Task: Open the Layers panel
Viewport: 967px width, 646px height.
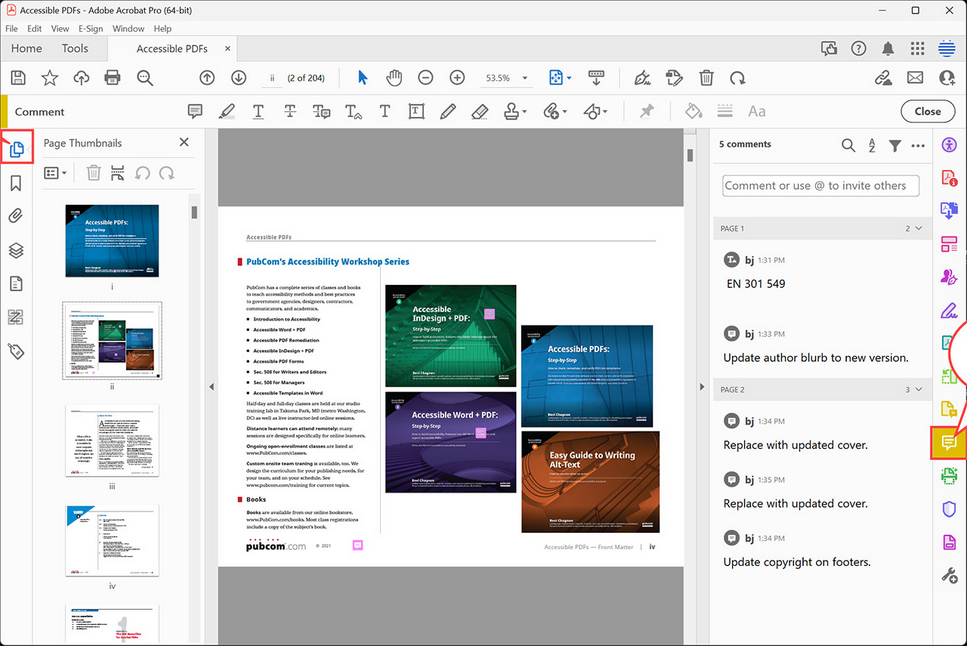Action: [x=16, y=250]
